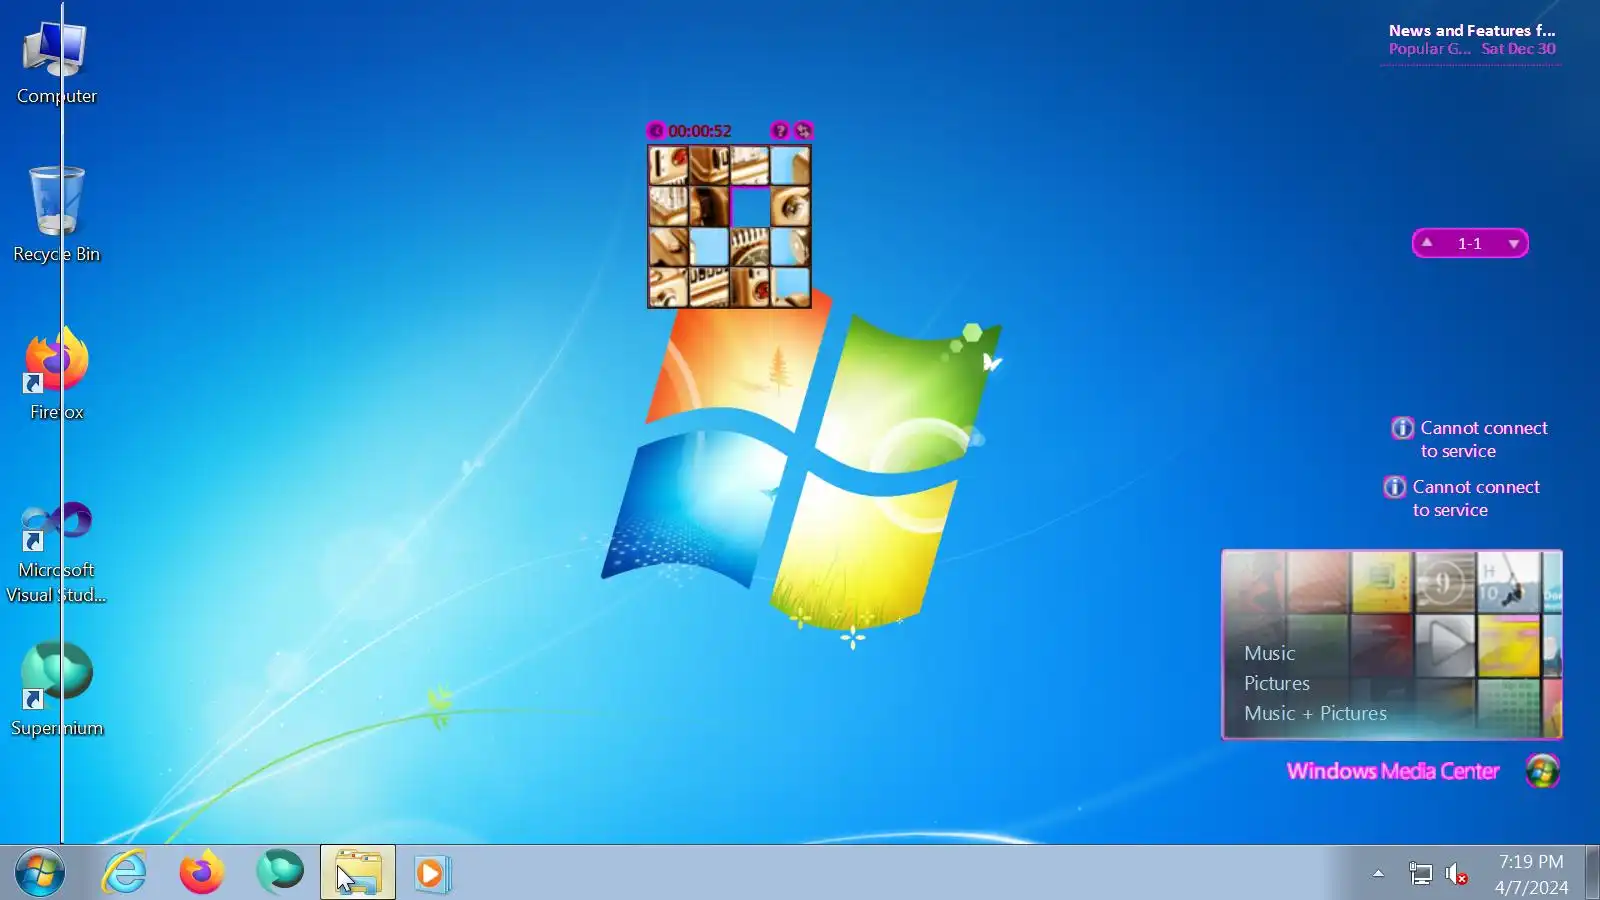This screenshot has height=900, width=1600.
Task: Open Music in Media Center gadget
Action: point(1269,653)
